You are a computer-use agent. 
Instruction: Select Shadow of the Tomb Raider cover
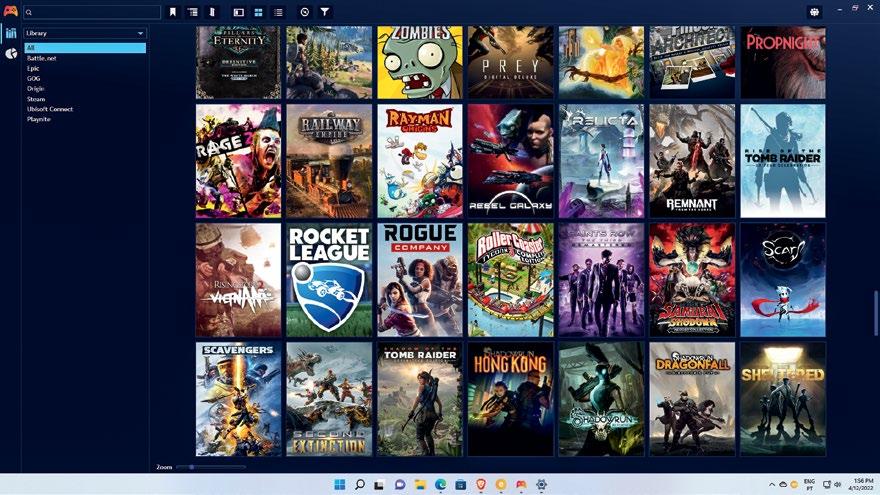[420, 399]
